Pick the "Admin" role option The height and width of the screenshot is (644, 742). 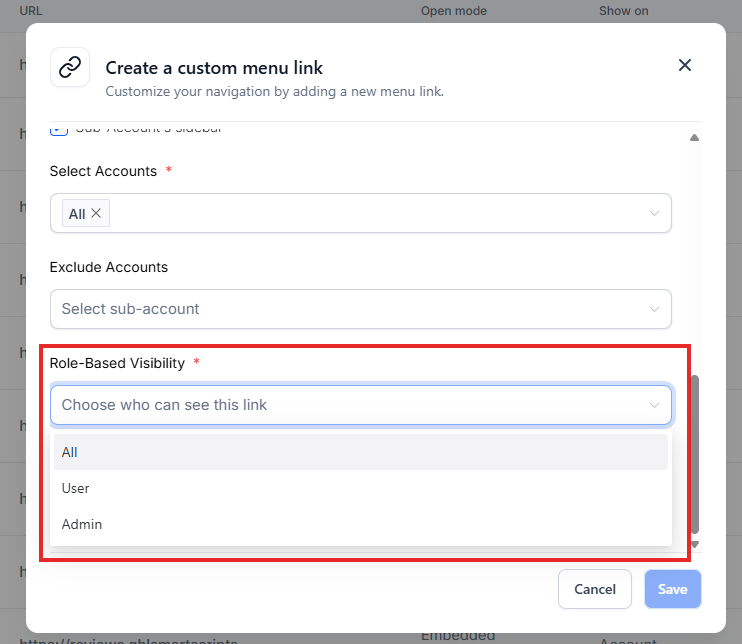82,524
